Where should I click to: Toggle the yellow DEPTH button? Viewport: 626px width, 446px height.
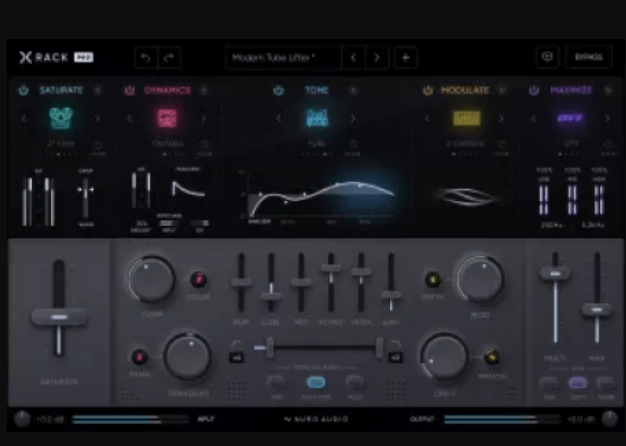pyautogui.click(x=433, y=279)
